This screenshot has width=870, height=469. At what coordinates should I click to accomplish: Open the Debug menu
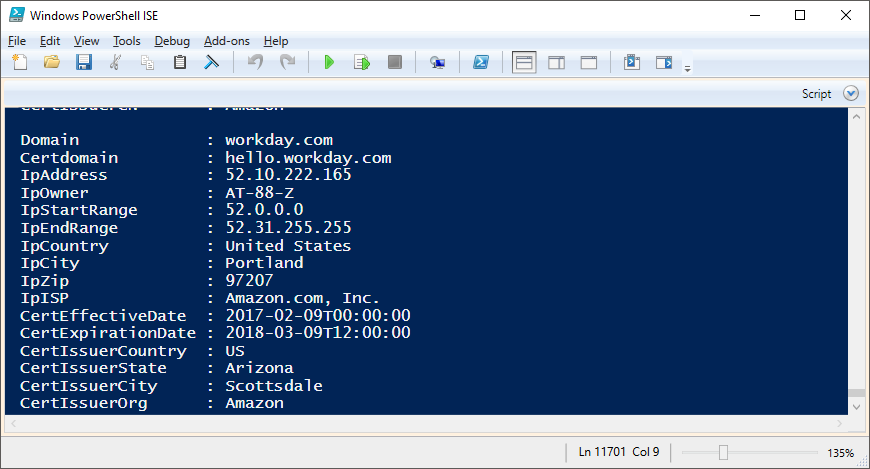(172, 41)
